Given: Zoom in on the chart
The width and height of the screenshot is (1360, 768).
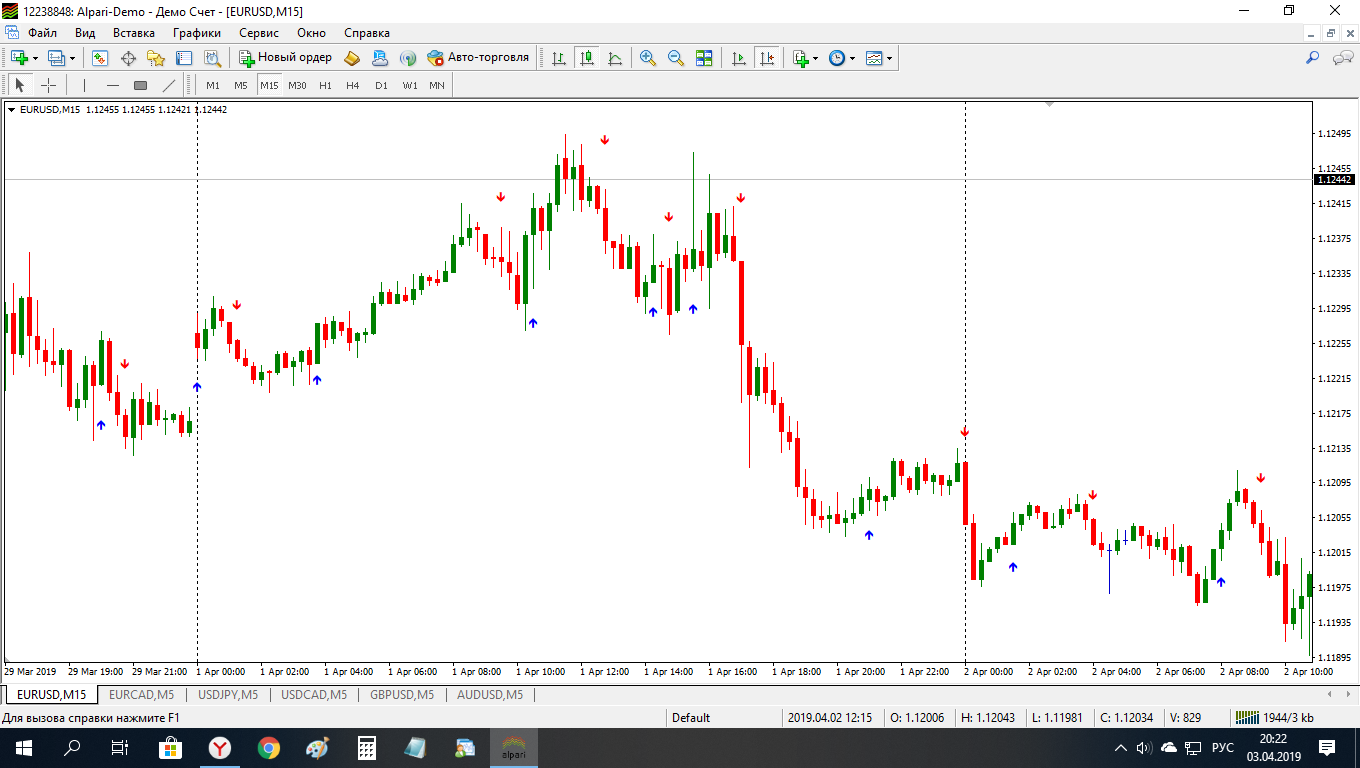Looking at the screenshot, I should click(648, 58).
